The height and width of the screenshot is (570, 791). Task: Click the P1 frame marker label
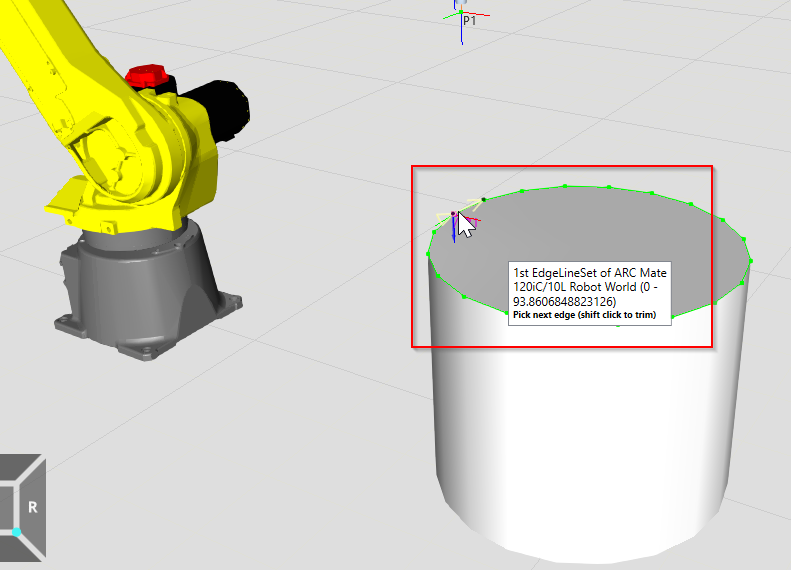coord(469,21)
